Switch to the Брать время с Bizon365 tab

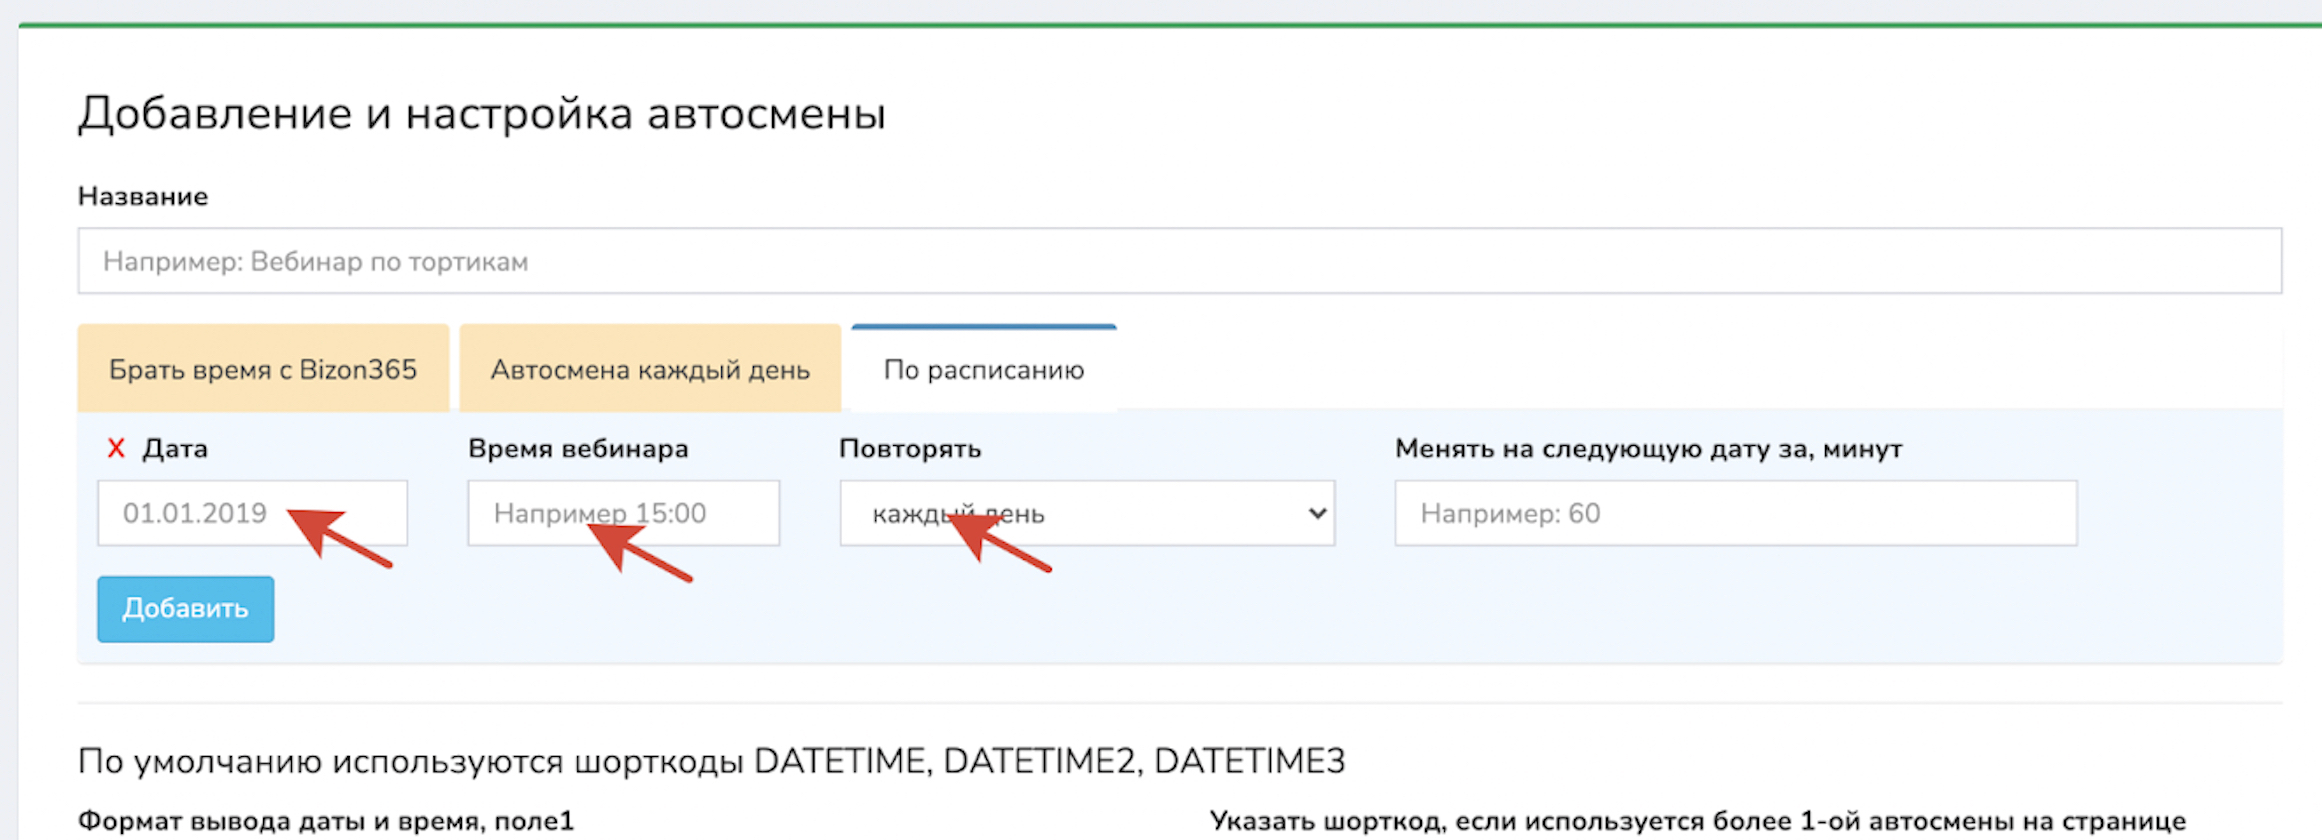pyautogui.click(x=263, y=369)
